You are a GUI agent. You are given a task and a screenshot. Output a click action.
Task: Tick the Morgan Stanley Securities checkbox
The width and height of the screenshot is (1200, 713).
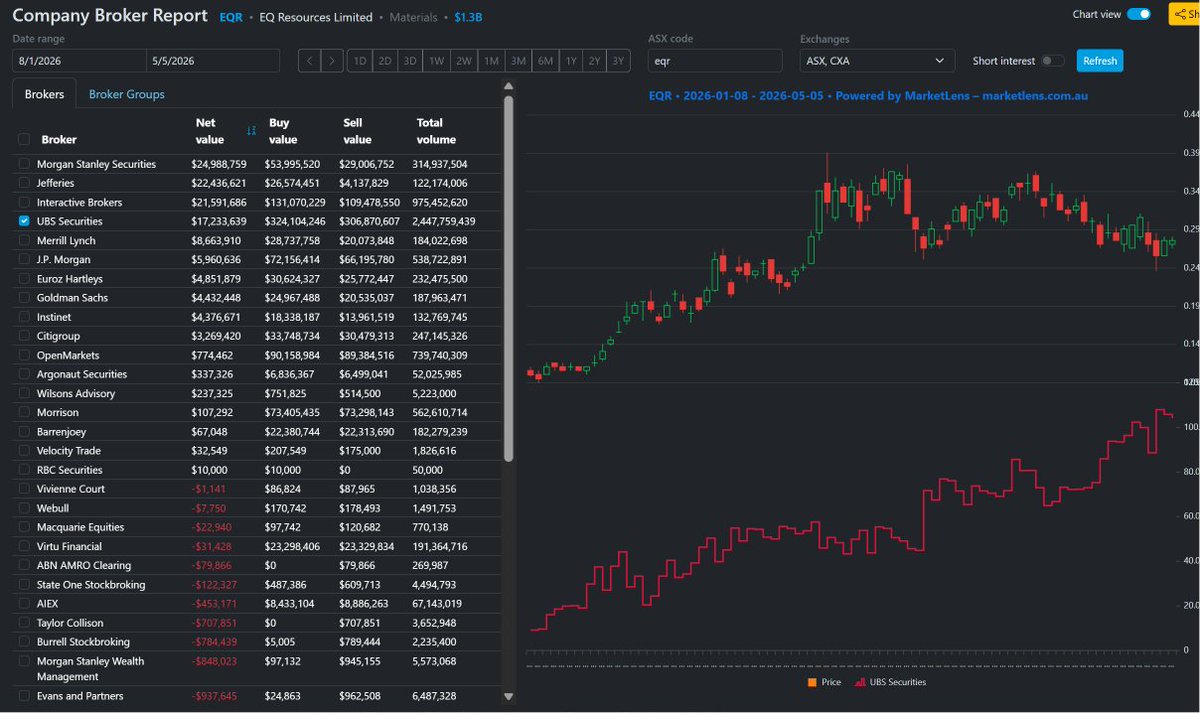[24, 164]
